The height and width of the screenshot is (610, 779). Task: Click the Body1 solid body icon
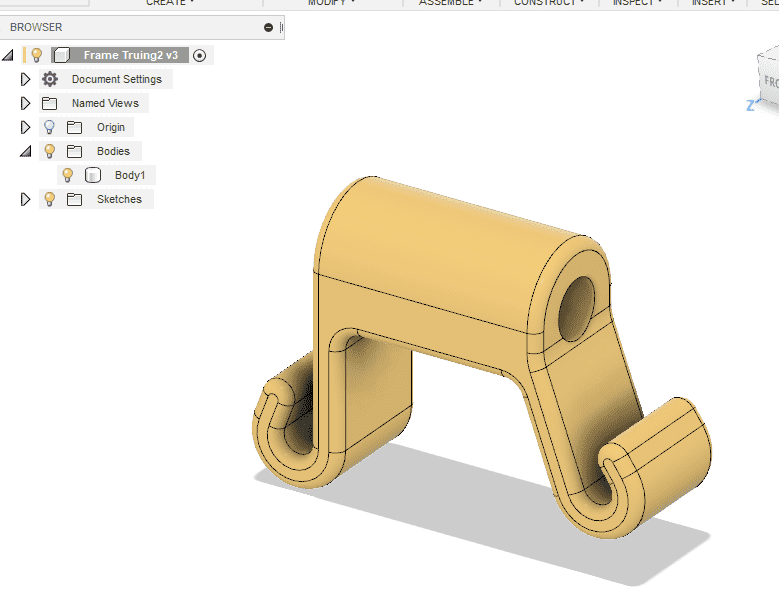pyautogui.click(x=92, y=175)
